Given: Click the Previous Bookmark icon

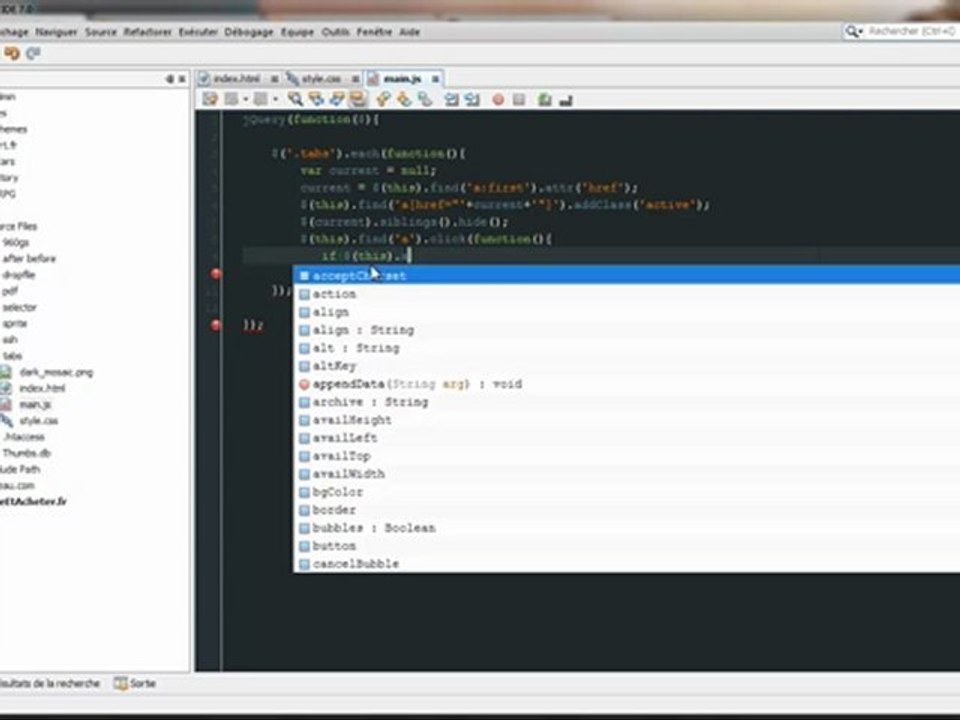Looking at the screenshot, I should (x=383, y=99).
